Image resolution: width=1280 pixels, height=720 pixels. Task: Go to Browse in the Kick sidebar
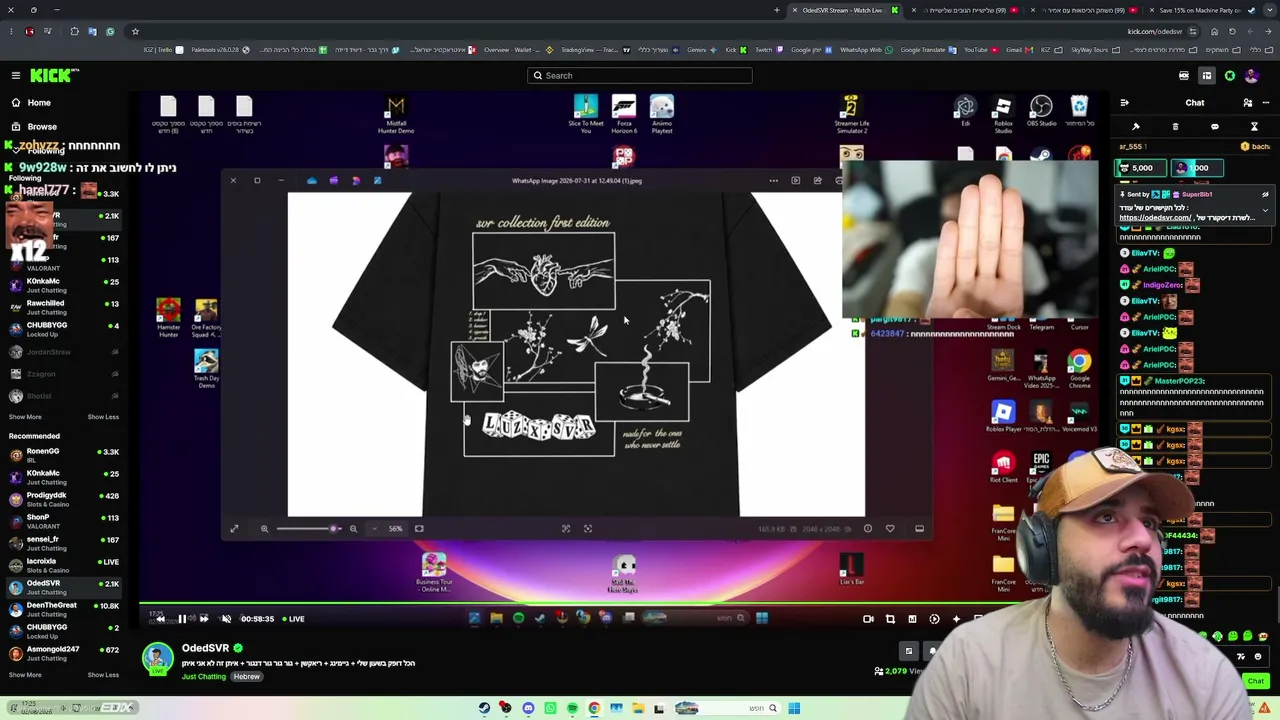42,126
